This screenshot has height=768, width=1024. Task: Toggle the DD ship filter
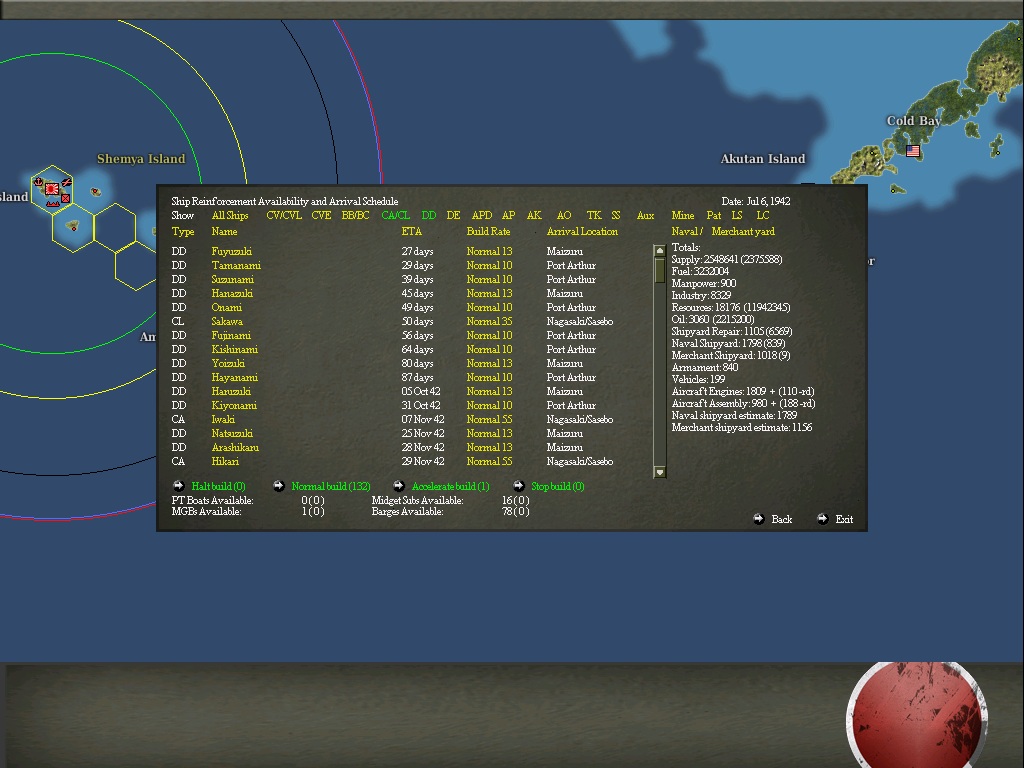point(428,215)
